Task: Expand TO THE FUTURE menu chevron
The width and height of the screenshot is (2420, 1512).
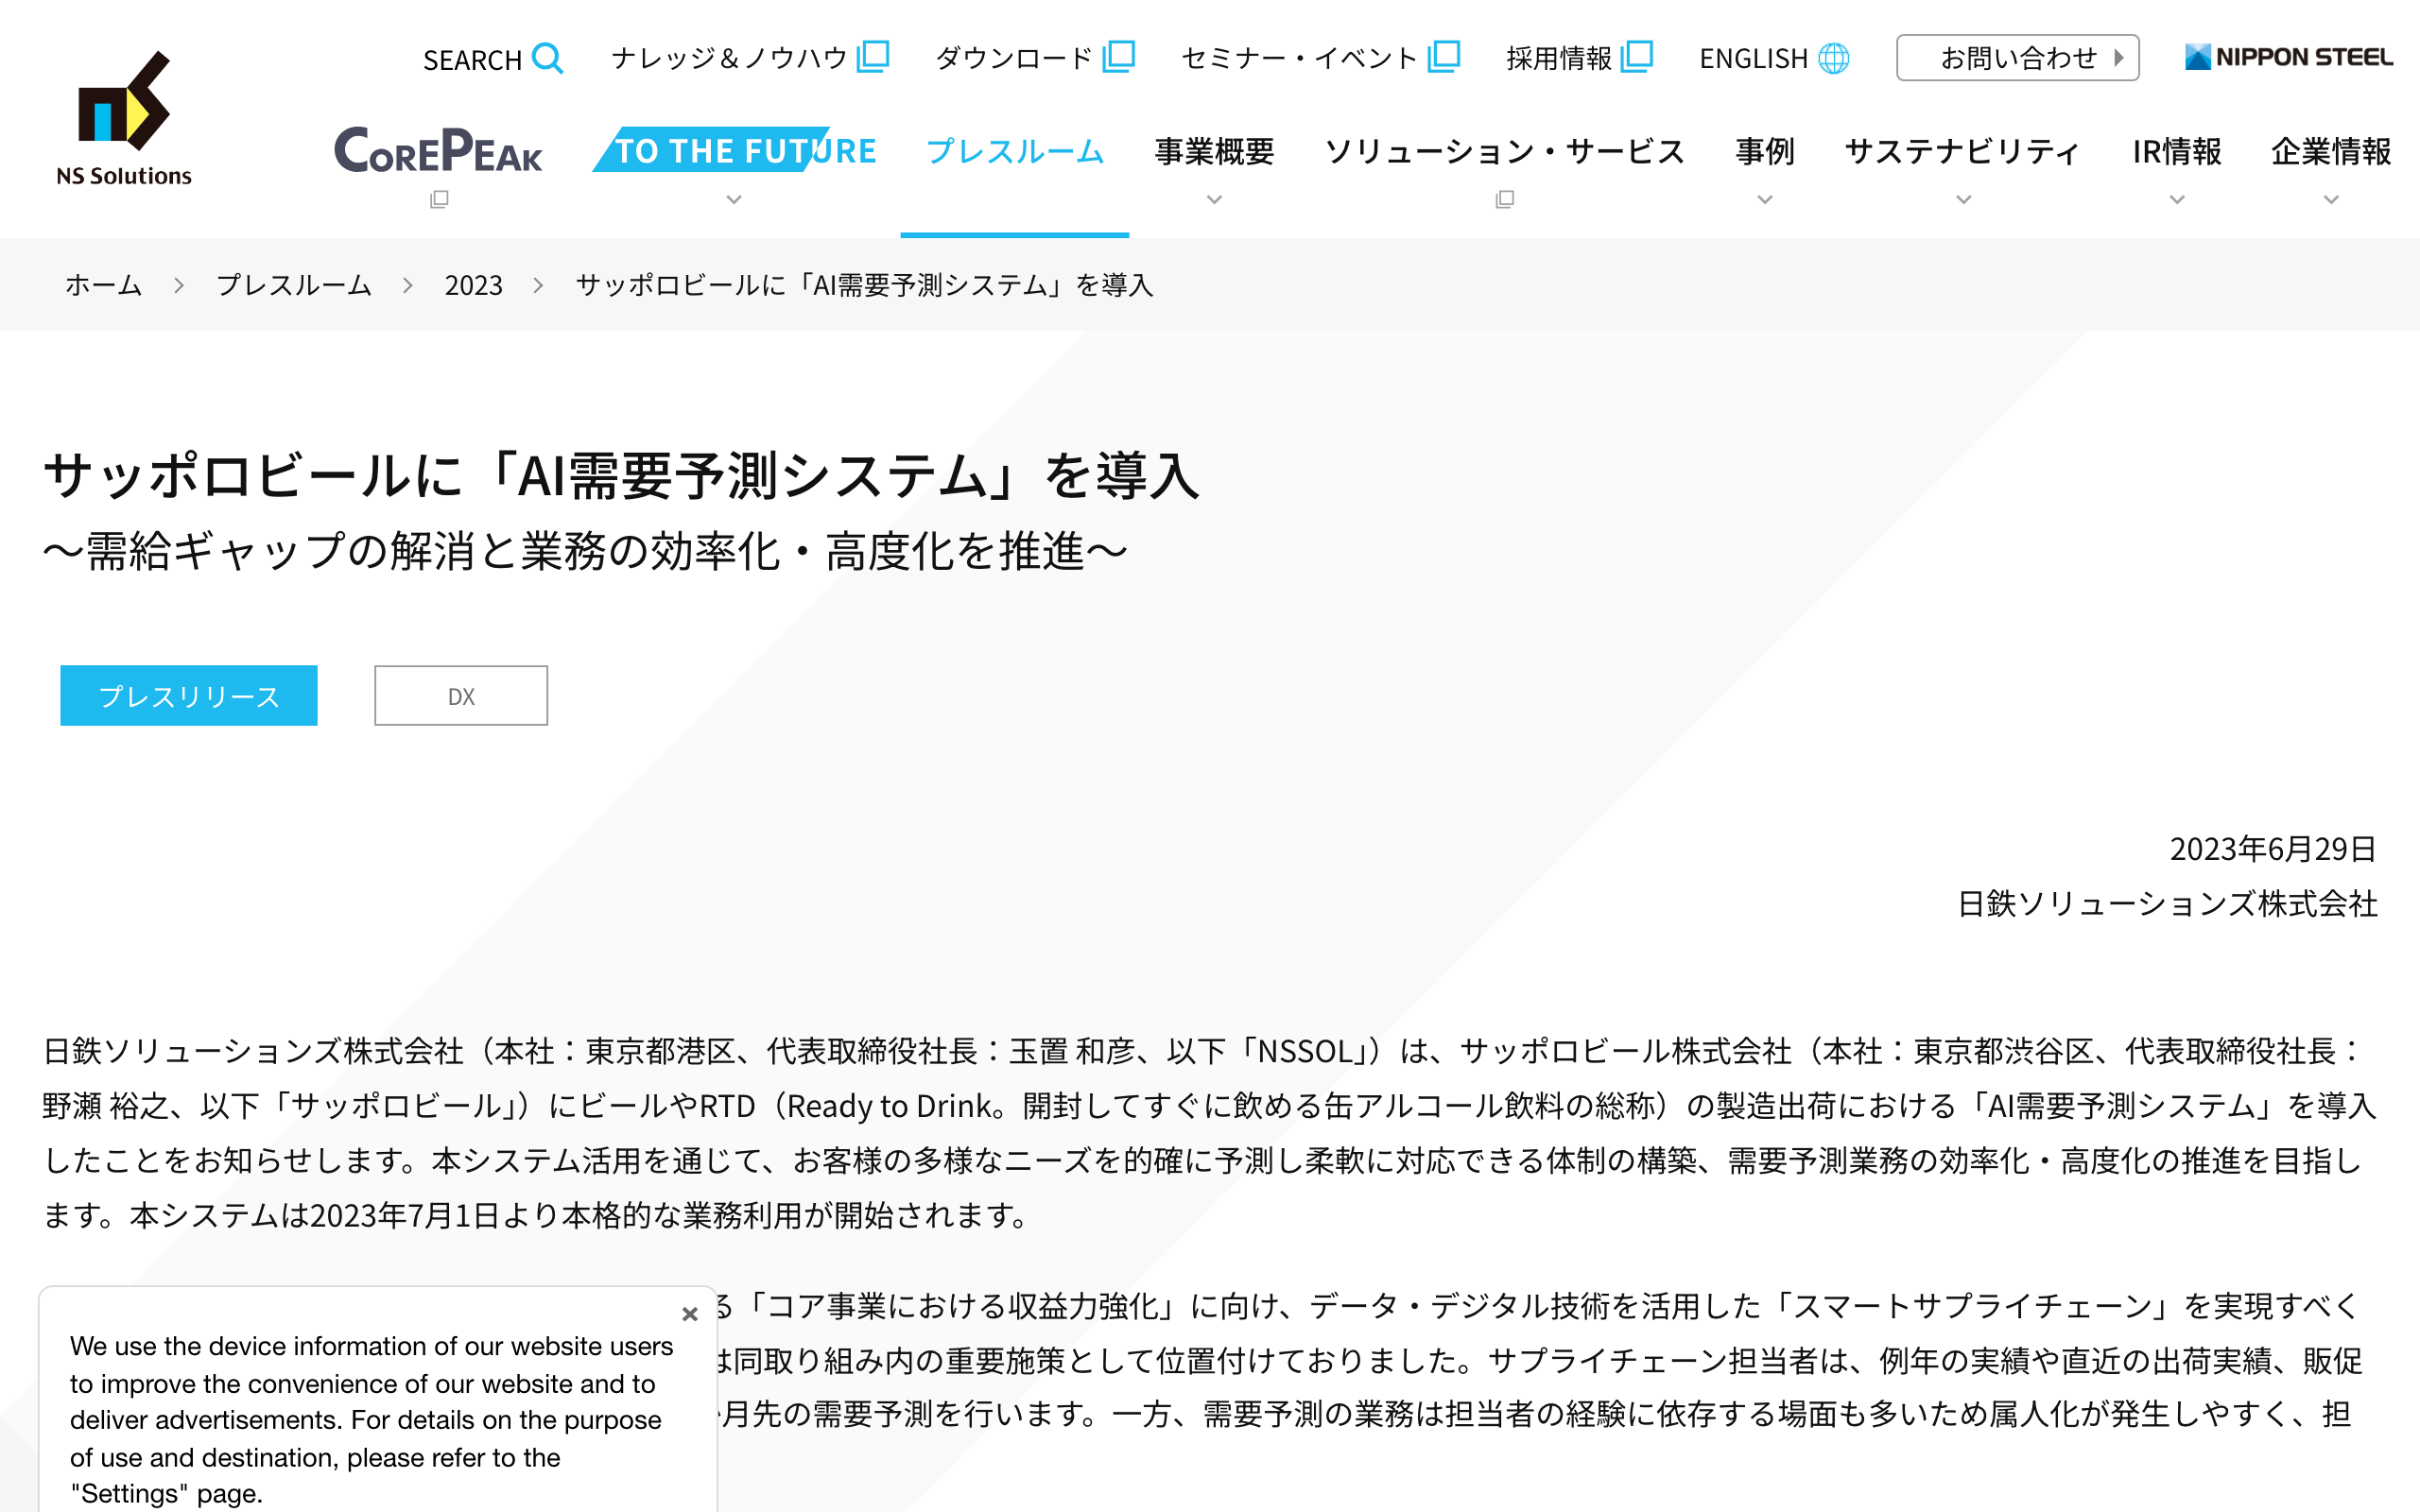Action: pos(734,200)
